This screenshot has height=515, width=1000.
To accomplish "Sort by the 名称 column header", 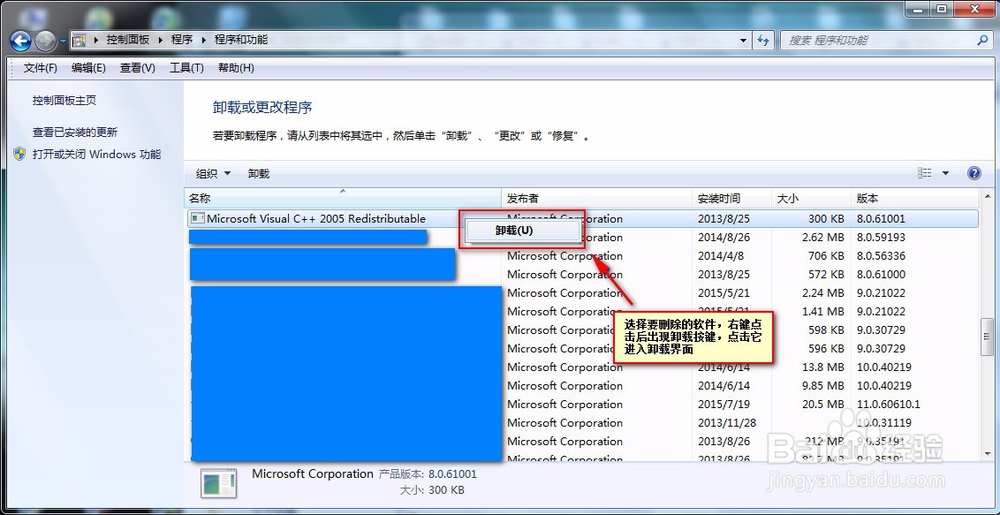I will pyautogui.click(x=343, y=198).
